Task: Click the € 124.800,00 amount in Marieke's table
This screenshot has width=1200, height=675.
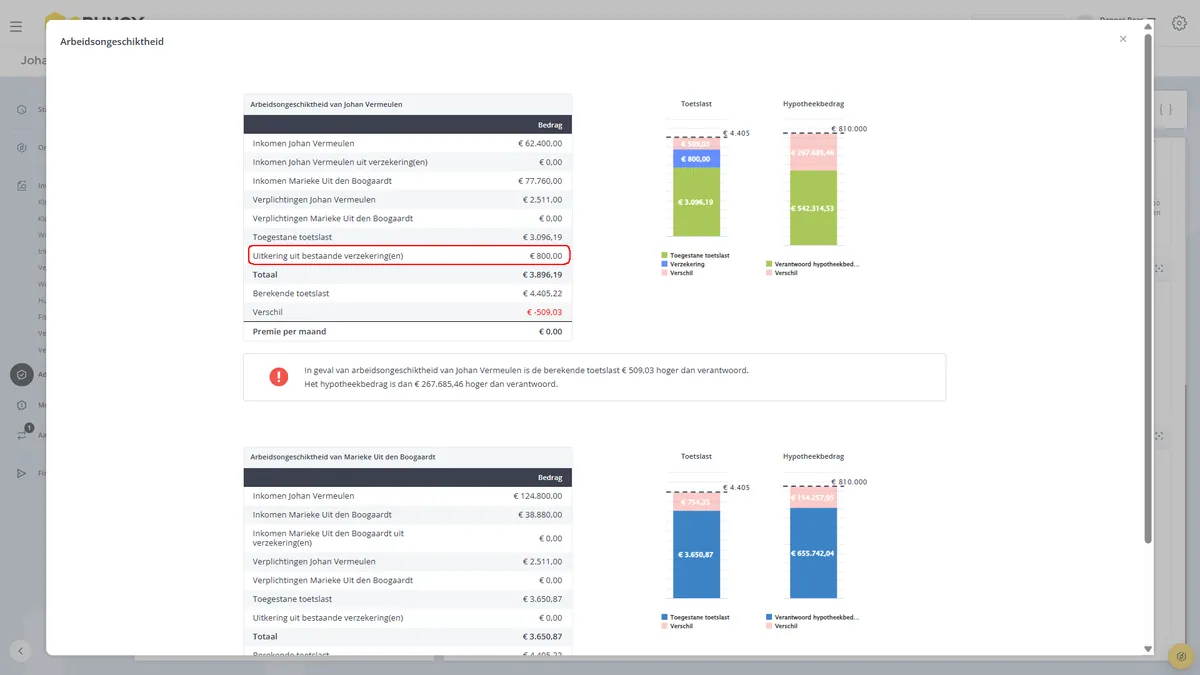Action: click(537, 496)
